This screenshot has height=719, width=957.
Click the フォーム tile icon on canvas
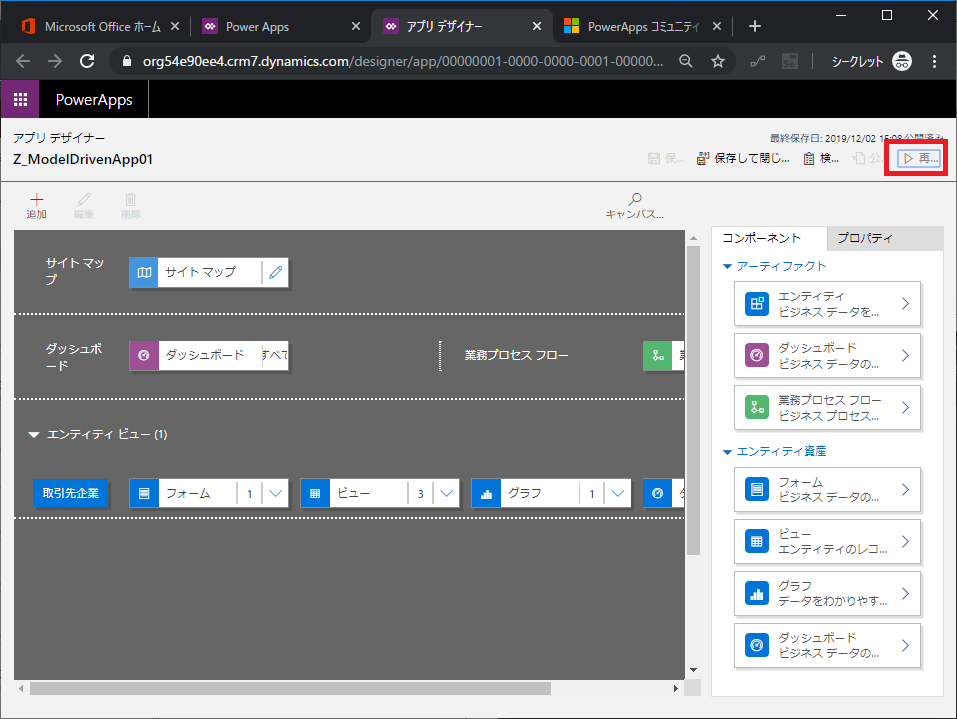pos(144,493)
